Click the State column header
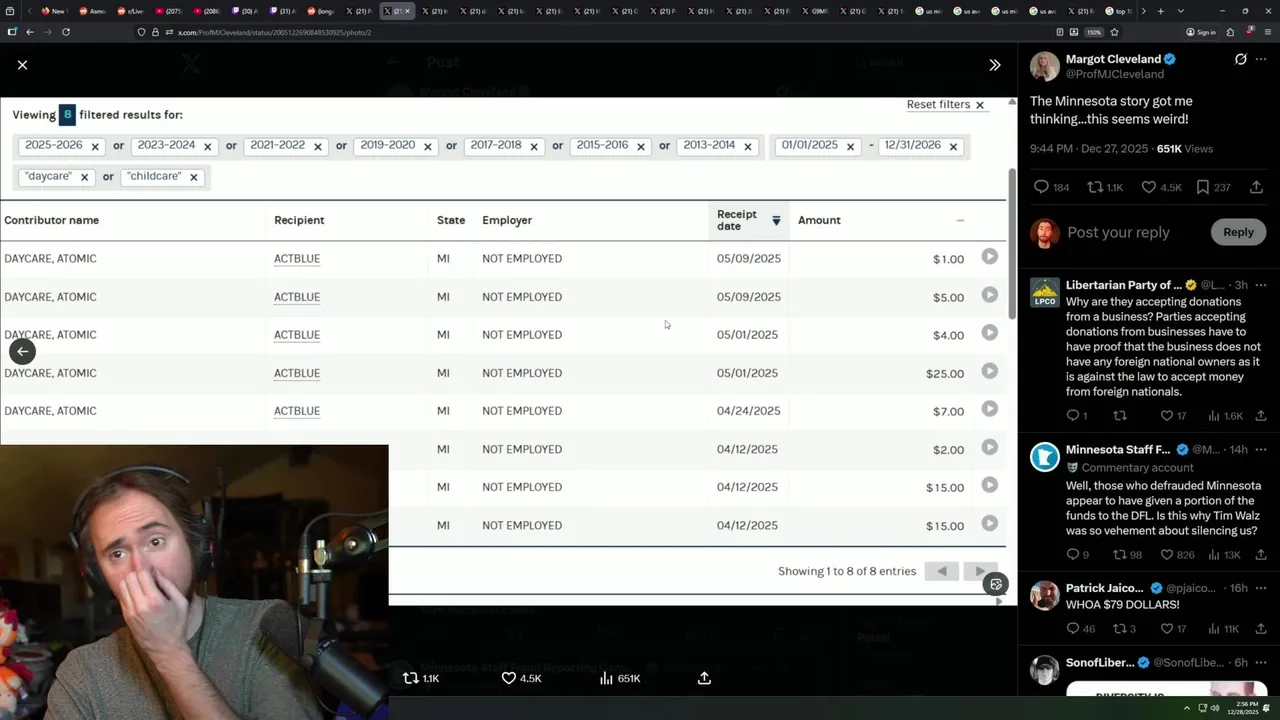1280x720 pixels. click(451, 220)
